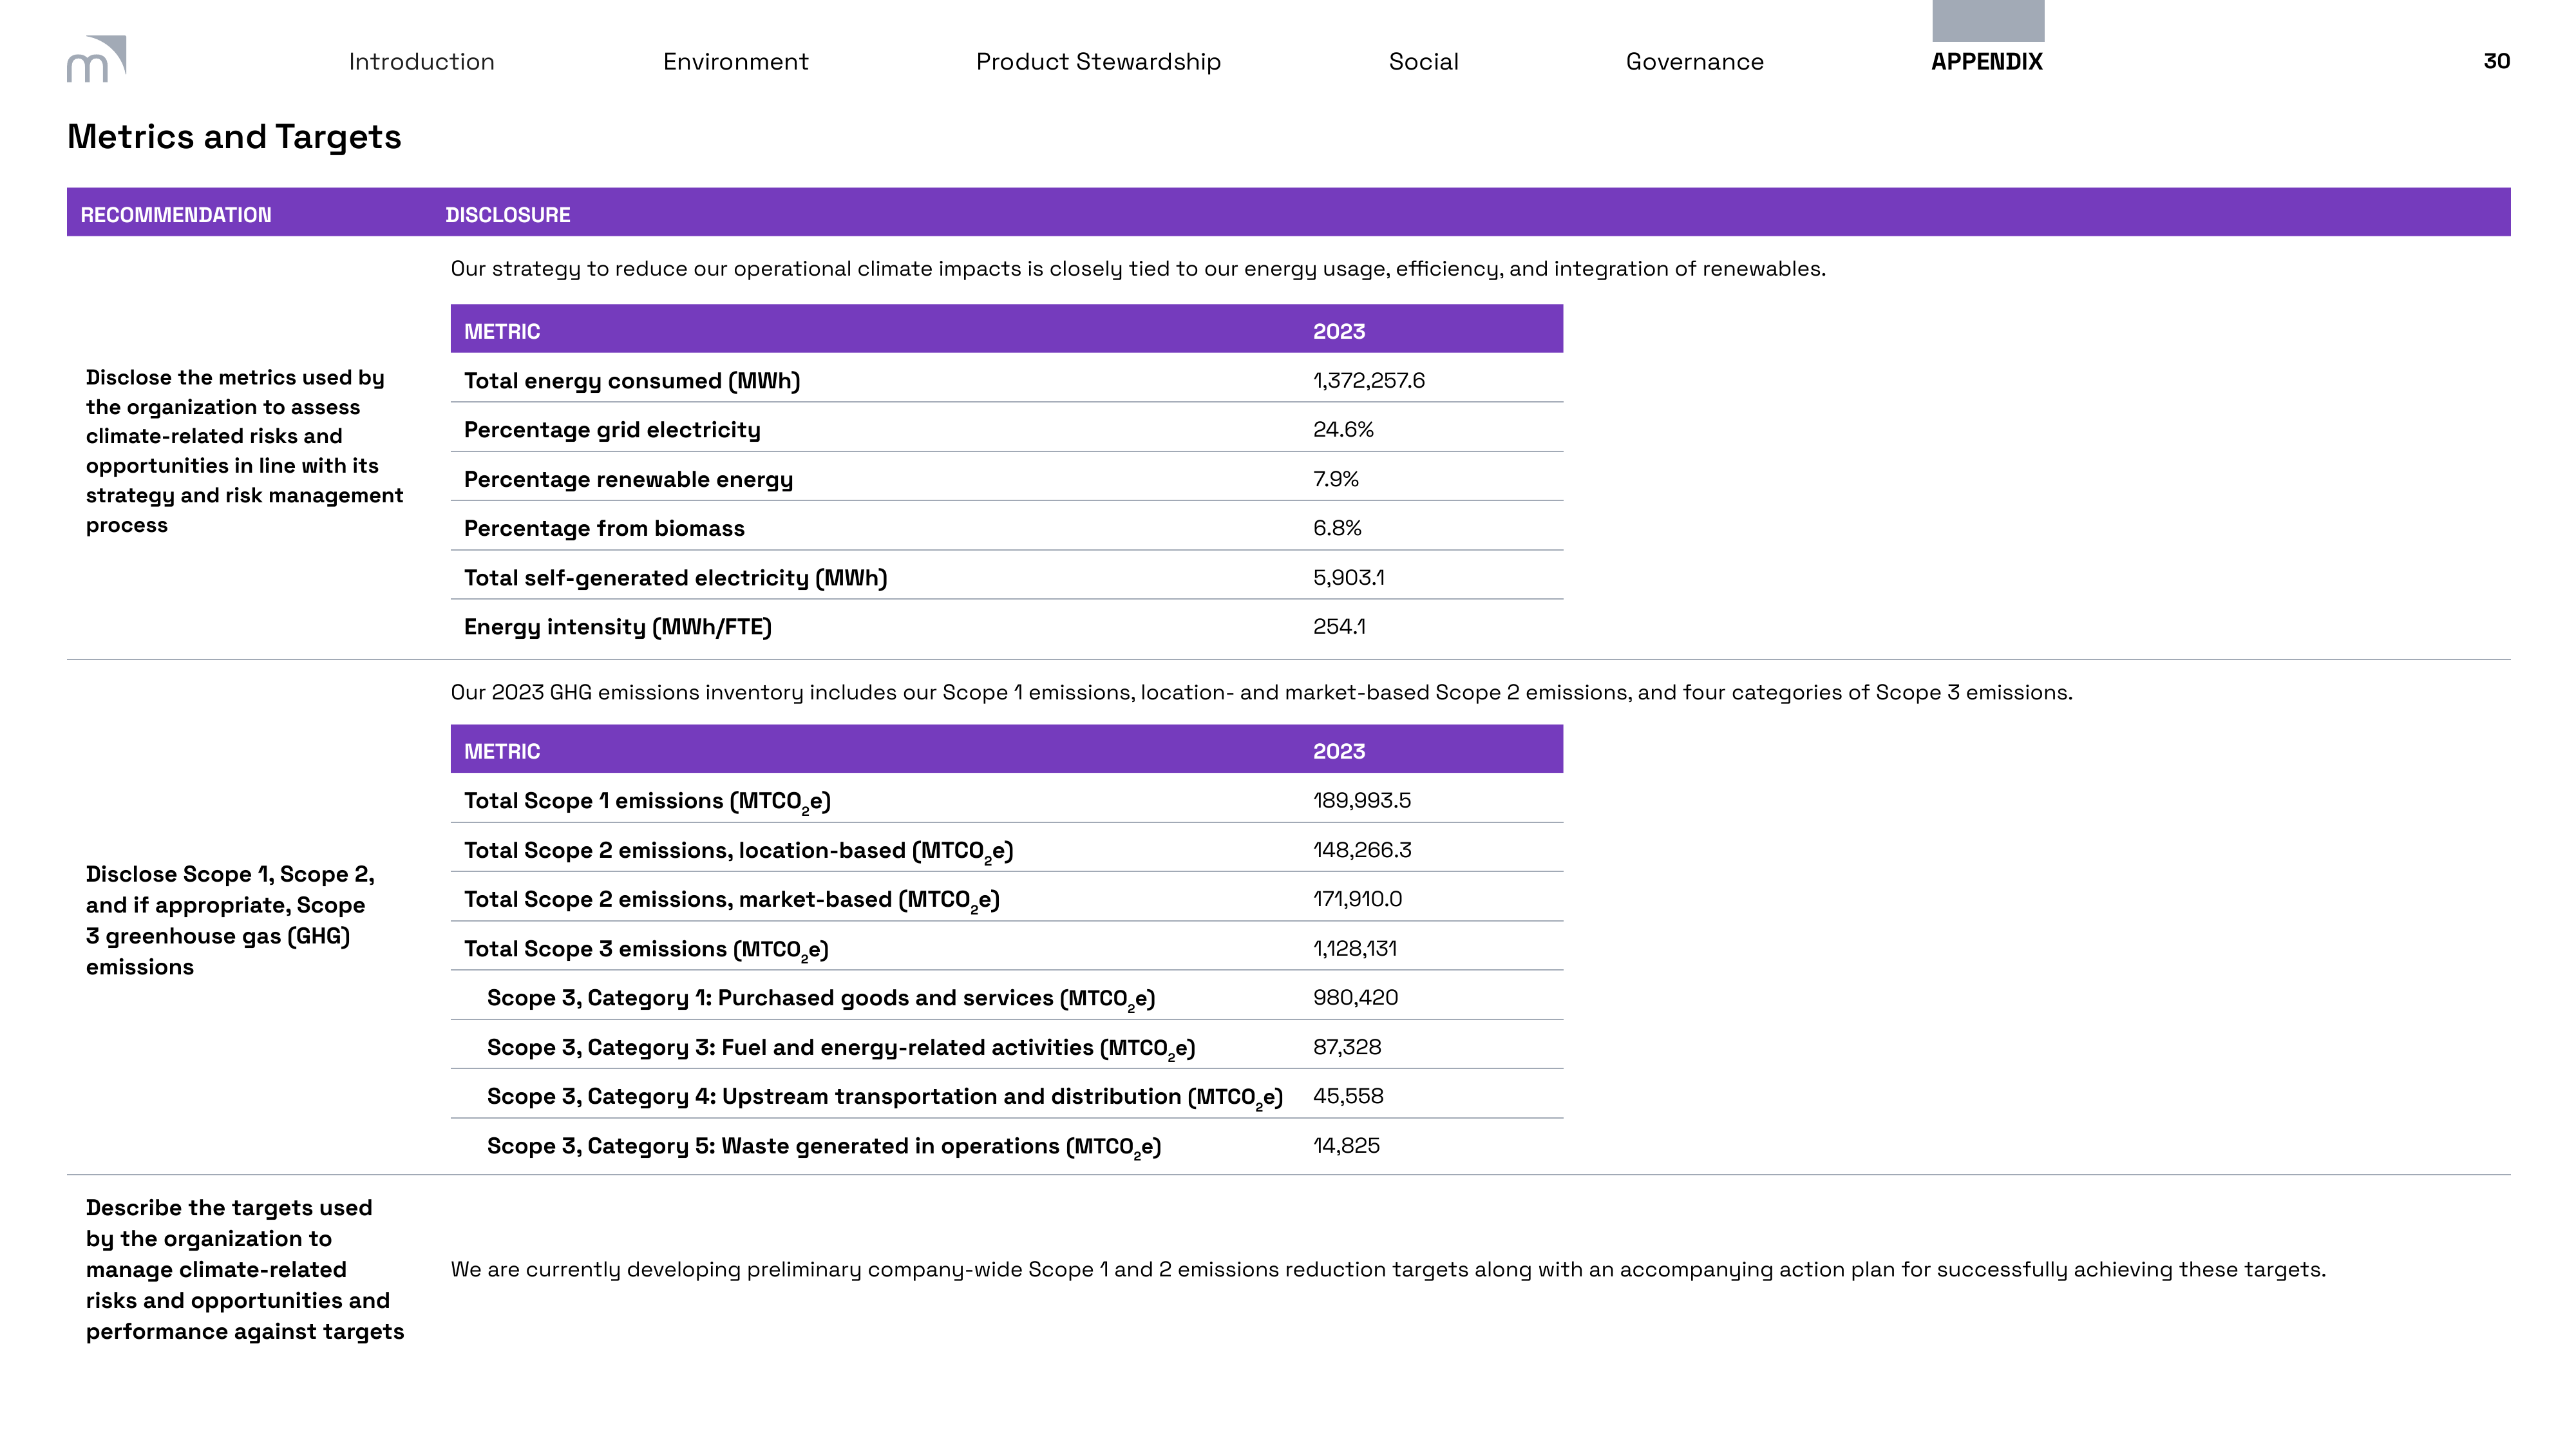Navigate to the Governance section

point(1695,62)
